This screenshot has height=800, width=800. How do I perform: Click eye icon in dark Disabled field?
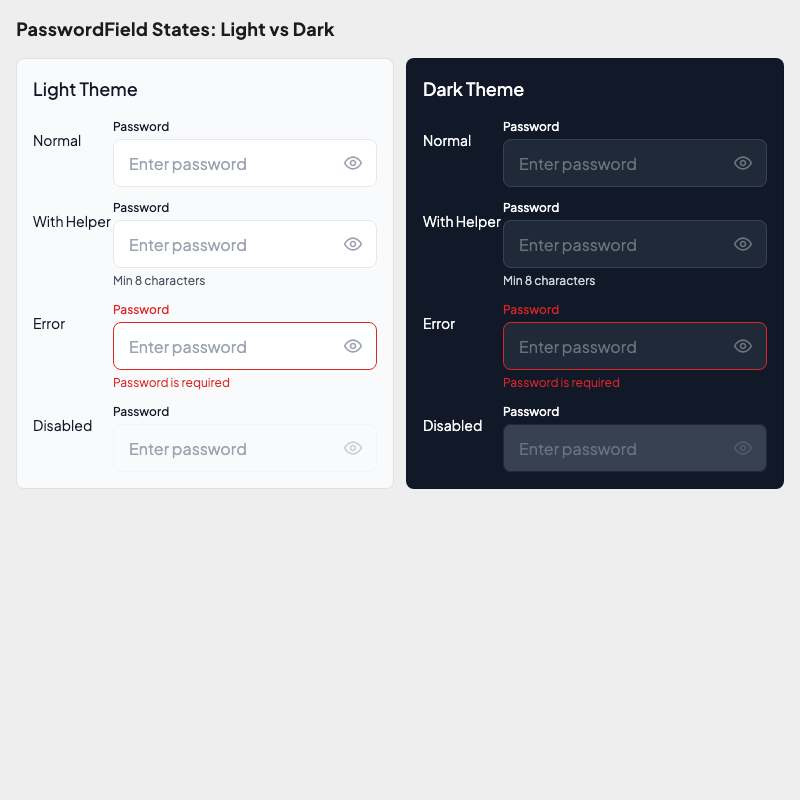[x=743, y=448]
